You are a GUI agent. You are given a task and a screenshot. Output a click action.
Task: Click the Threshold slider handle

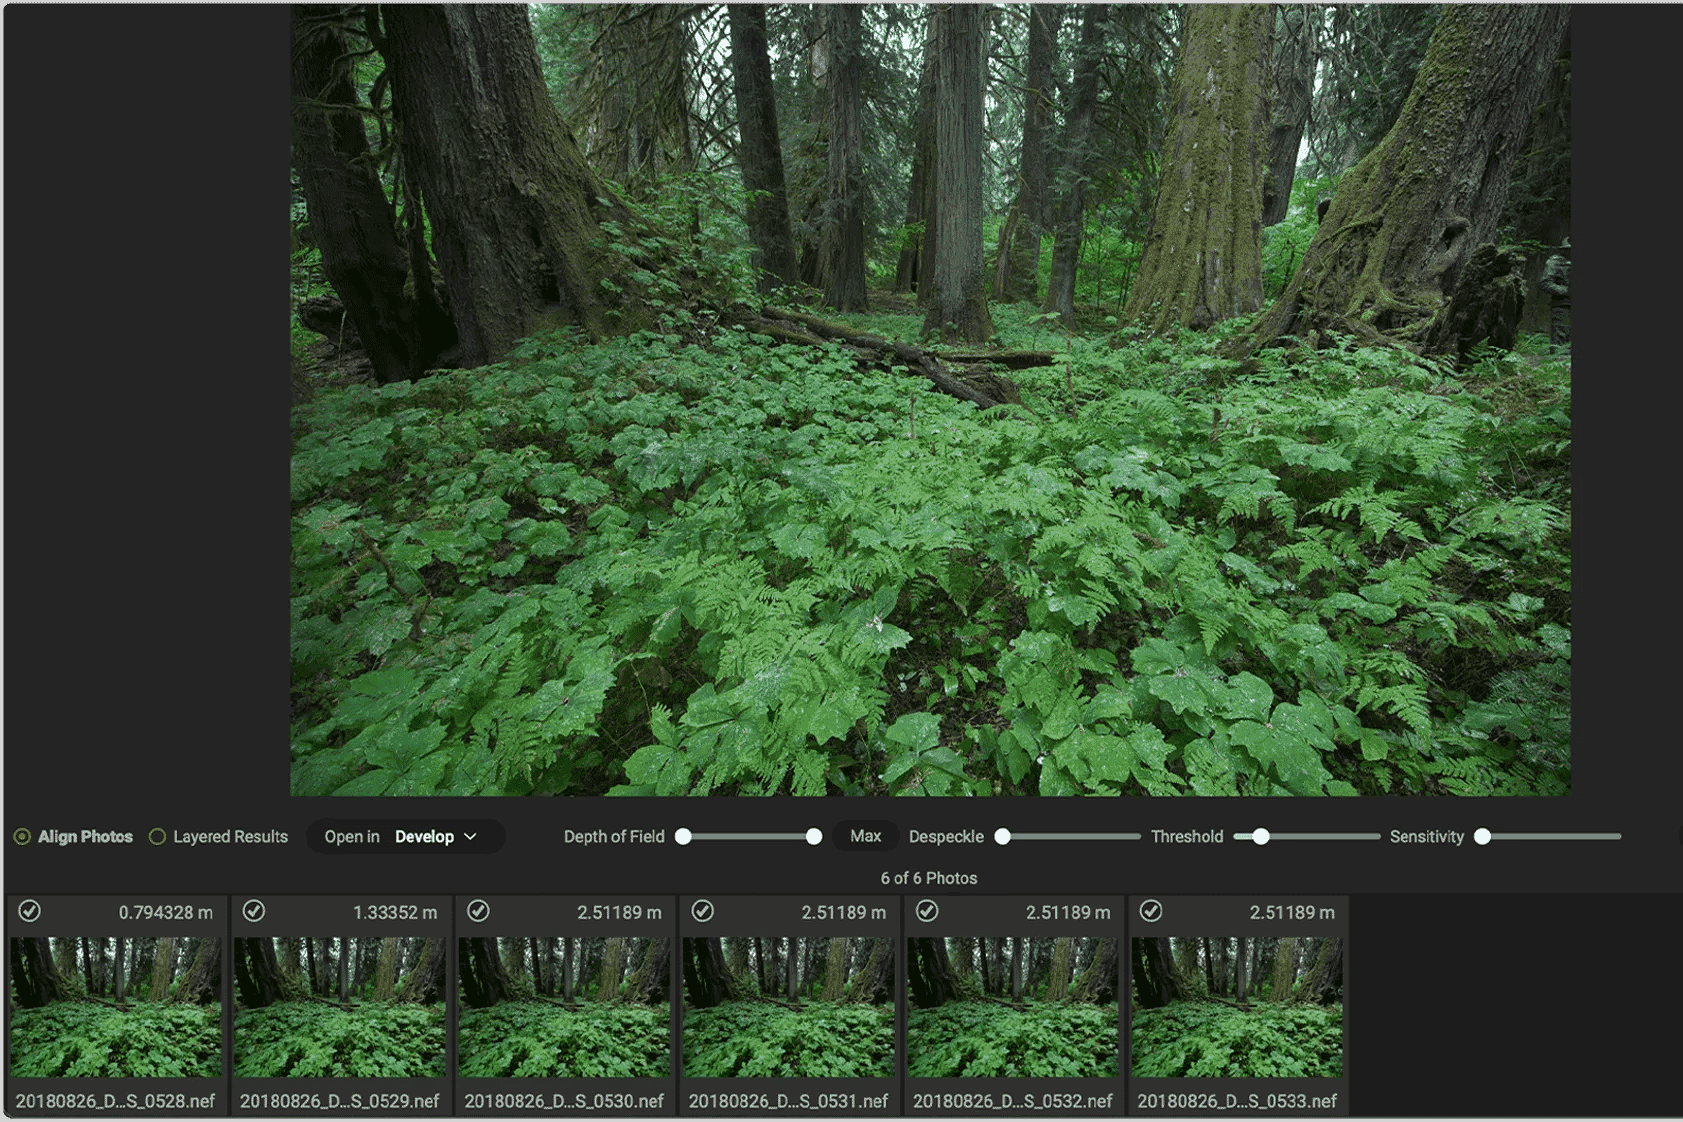[1261, 837]
